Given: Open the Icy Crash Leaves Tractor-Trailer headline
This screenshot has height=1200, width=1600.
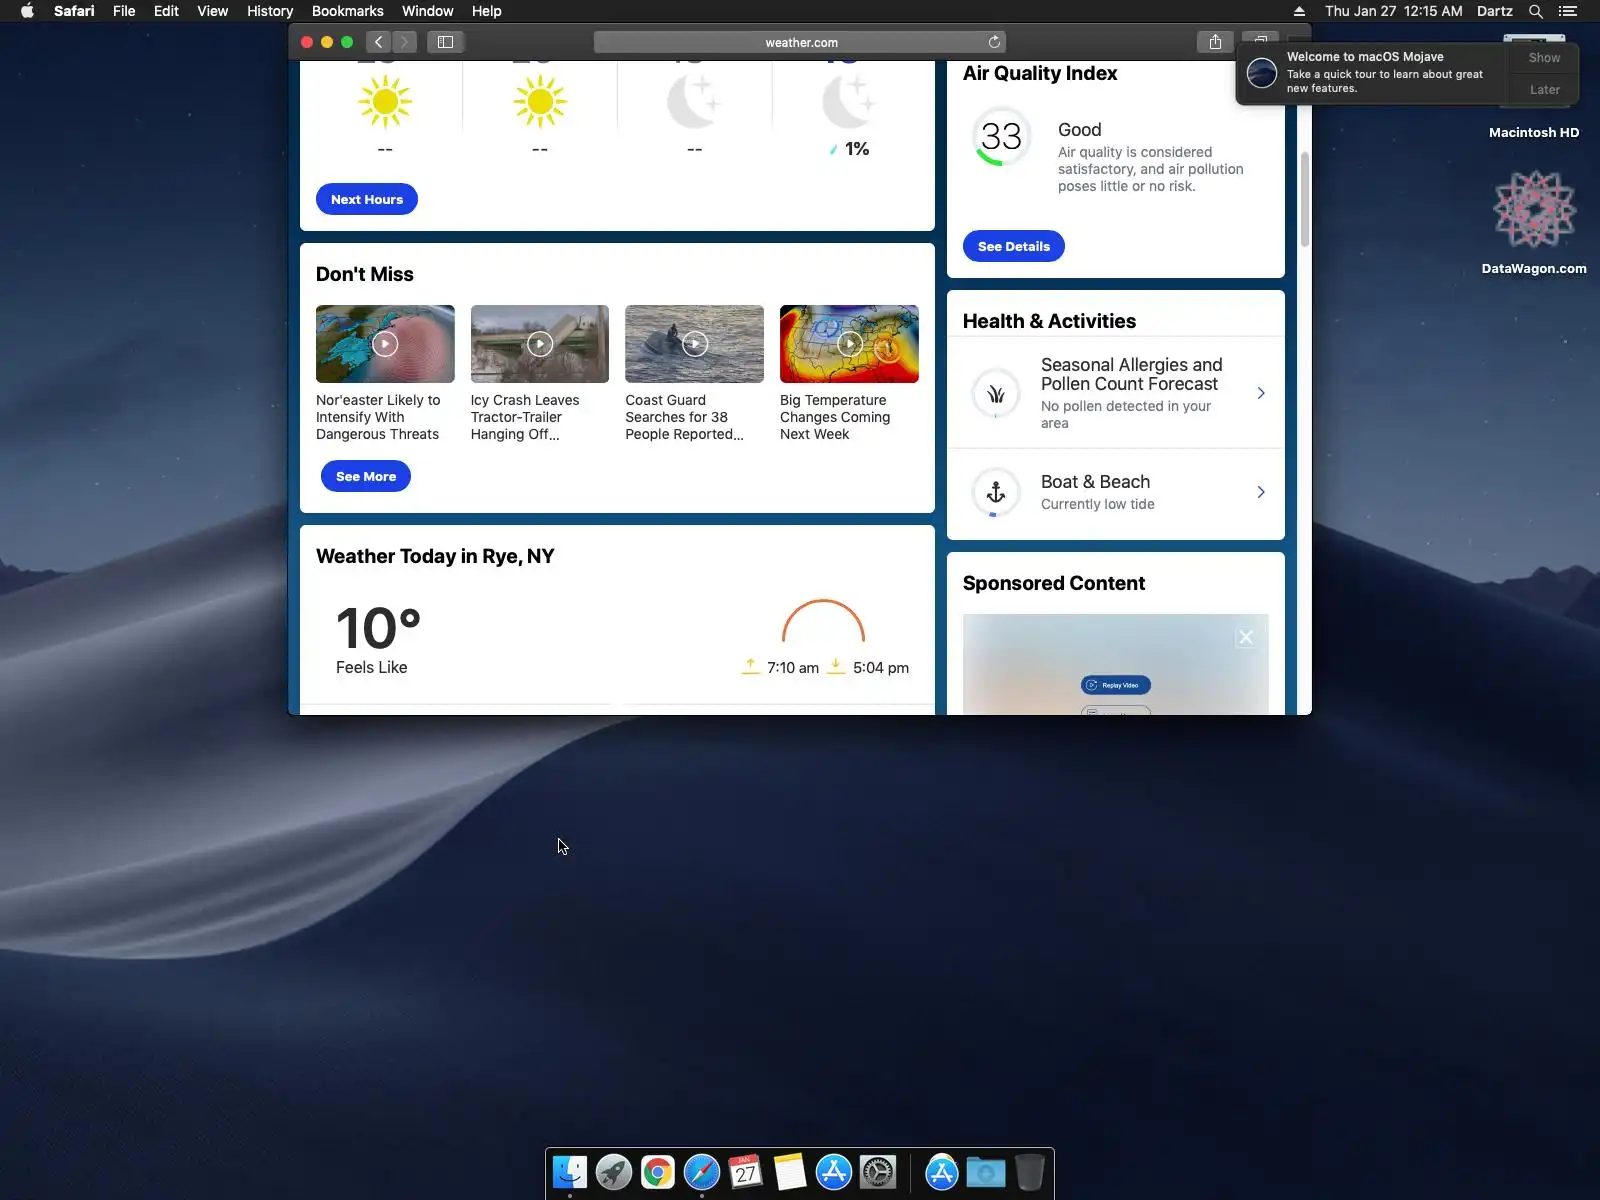Looking at the screenshot, I should click(x=525, y=417).
